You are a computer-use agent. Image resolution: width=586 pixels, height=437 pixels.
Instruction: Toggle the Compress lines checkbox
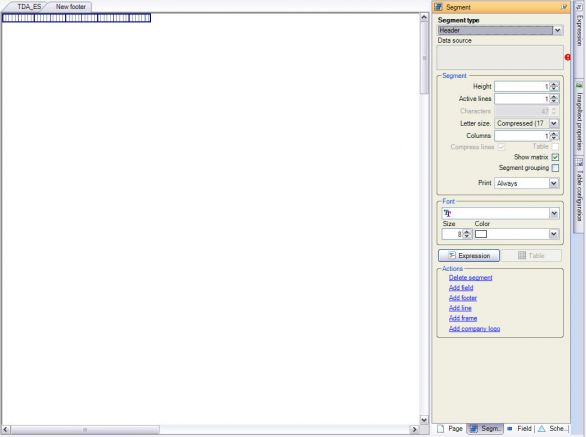point(501,147)
